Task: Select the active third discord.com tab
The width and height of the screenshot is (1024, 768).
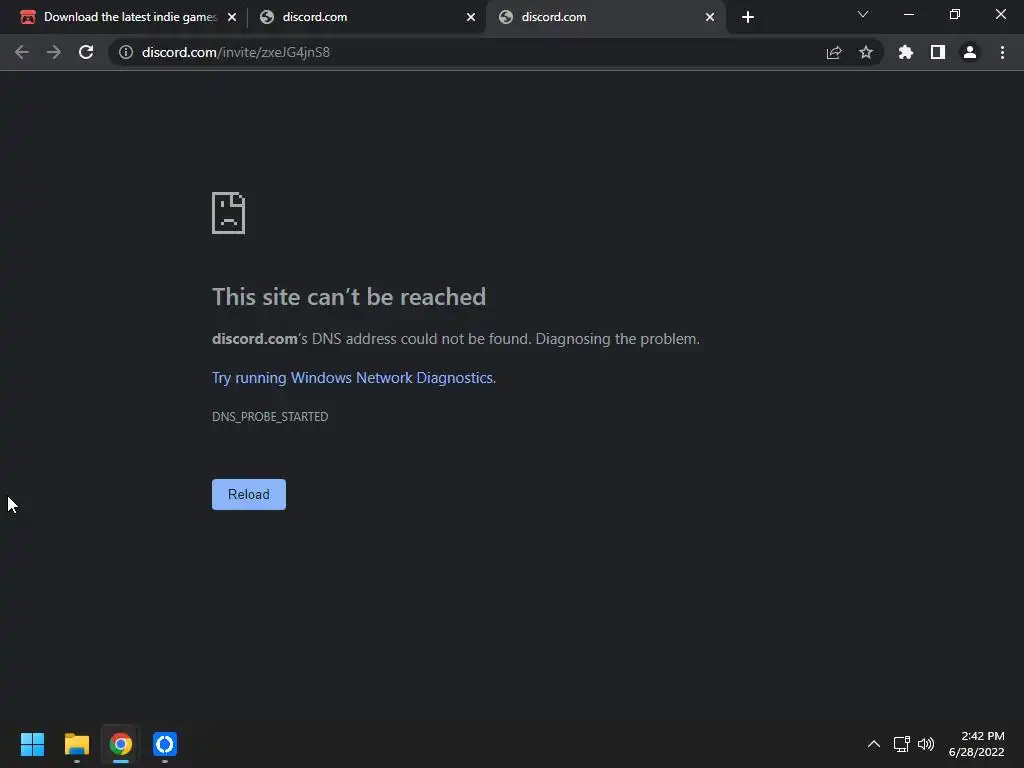Action: tap(606, 17)
